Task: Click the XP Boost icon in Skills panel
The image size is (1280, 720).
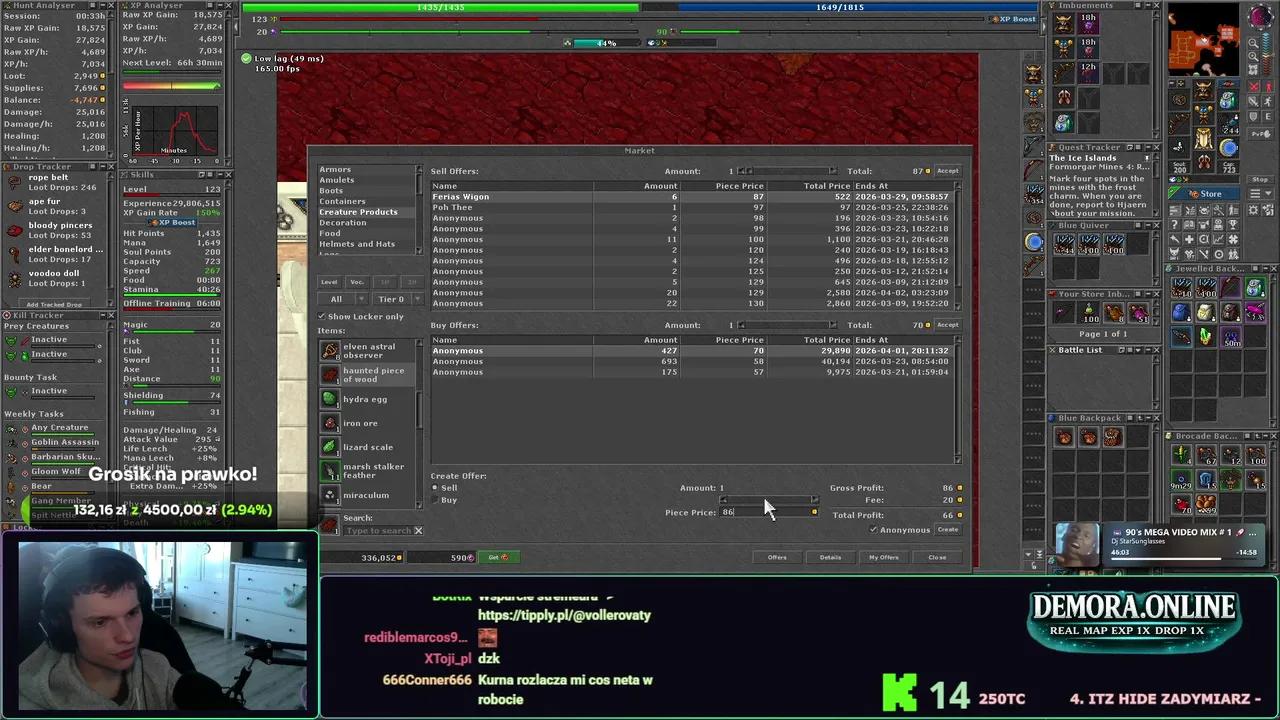Action: pos(155,222)
